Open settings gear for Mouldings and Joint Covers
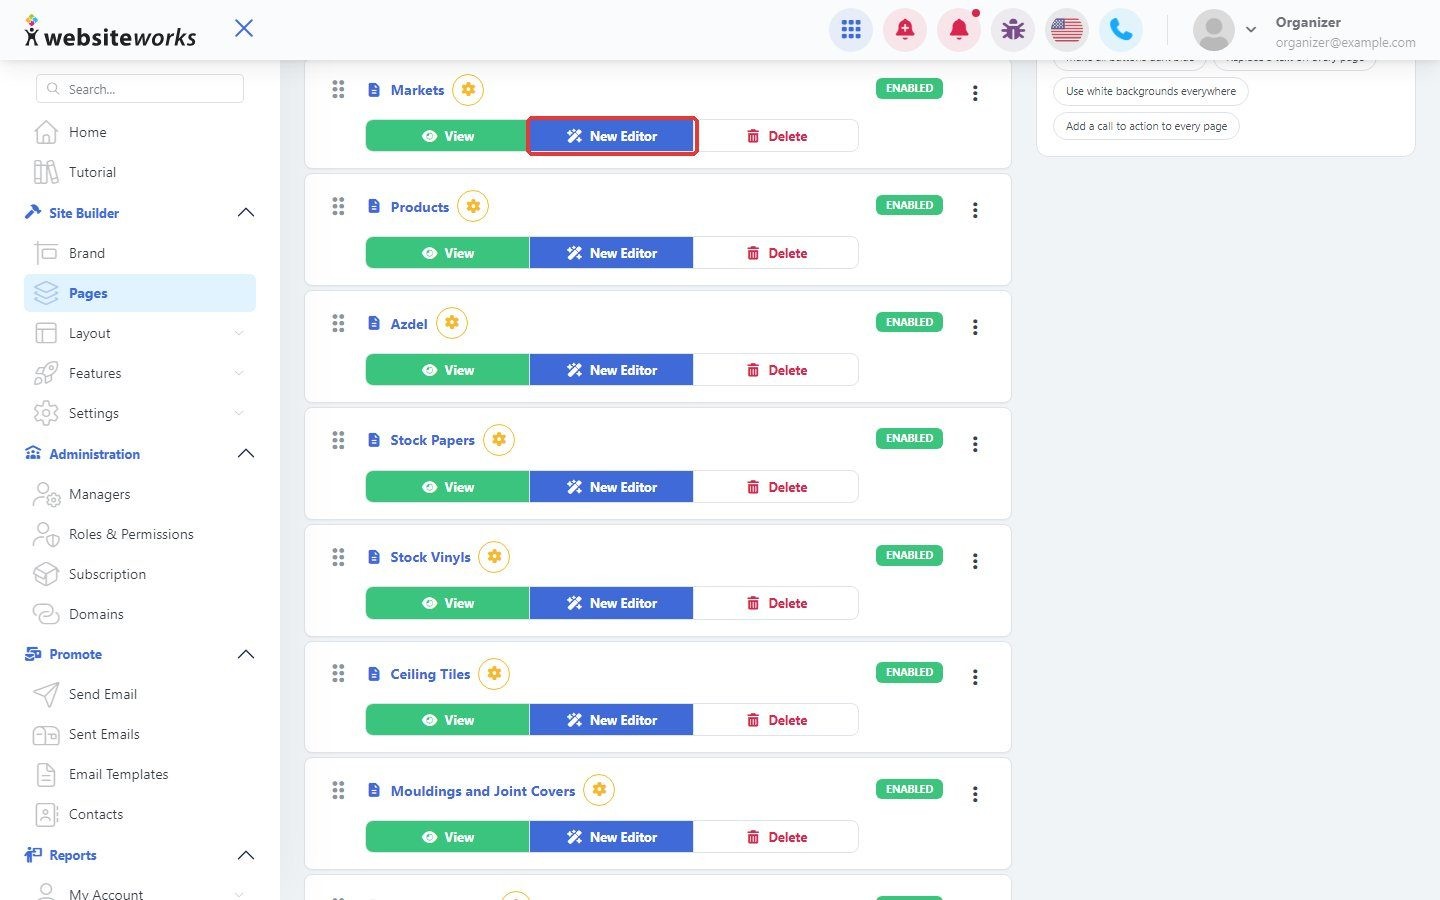 [x=599, y=790]
